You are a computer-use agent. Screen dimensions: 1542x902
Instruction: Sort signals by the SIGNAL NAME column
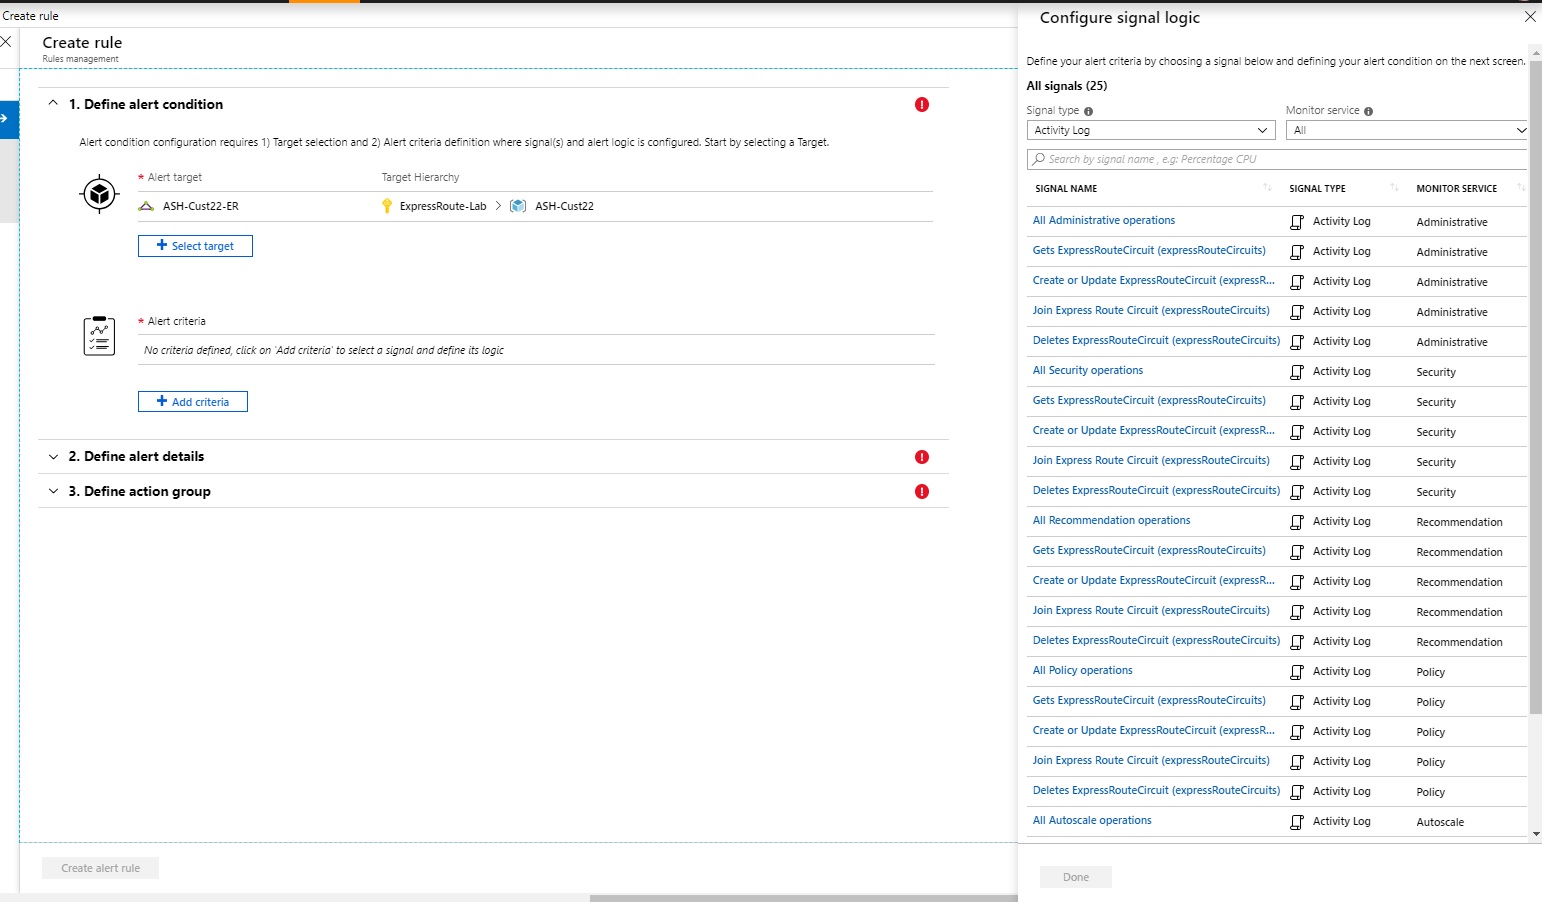pos(1267,188)
